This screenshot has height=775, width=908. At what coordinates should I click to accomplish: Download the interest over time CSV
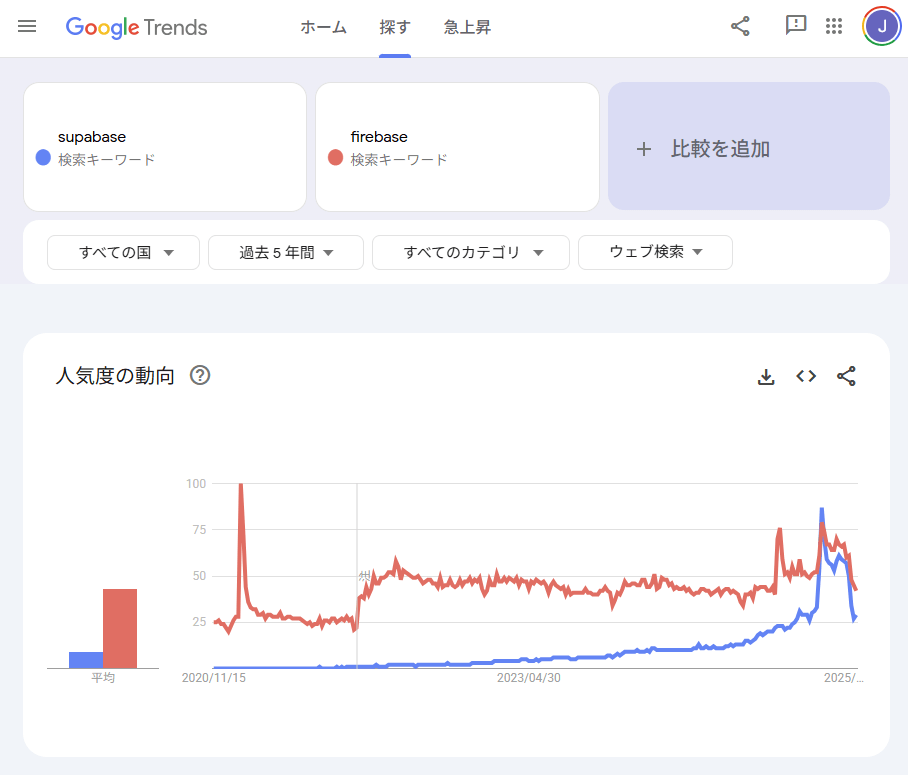tap(766, 376)
